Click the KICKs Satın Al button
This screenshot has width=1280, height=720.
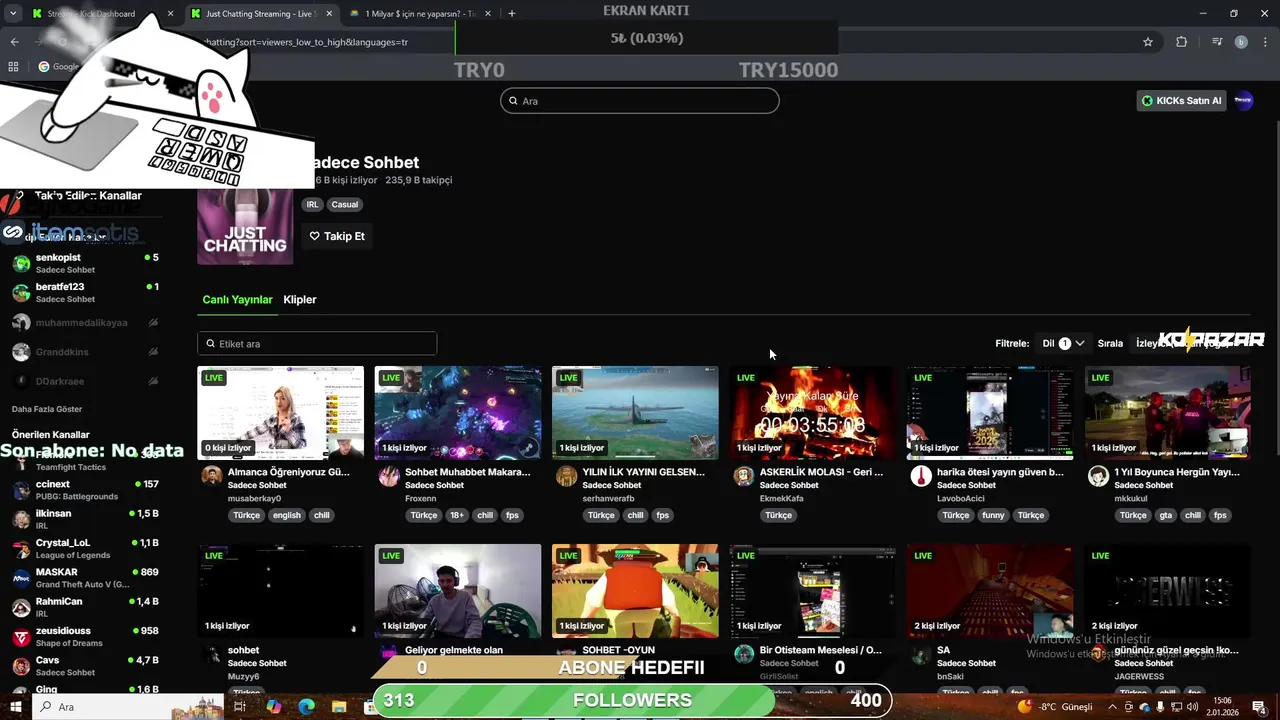click(1182, 100)
